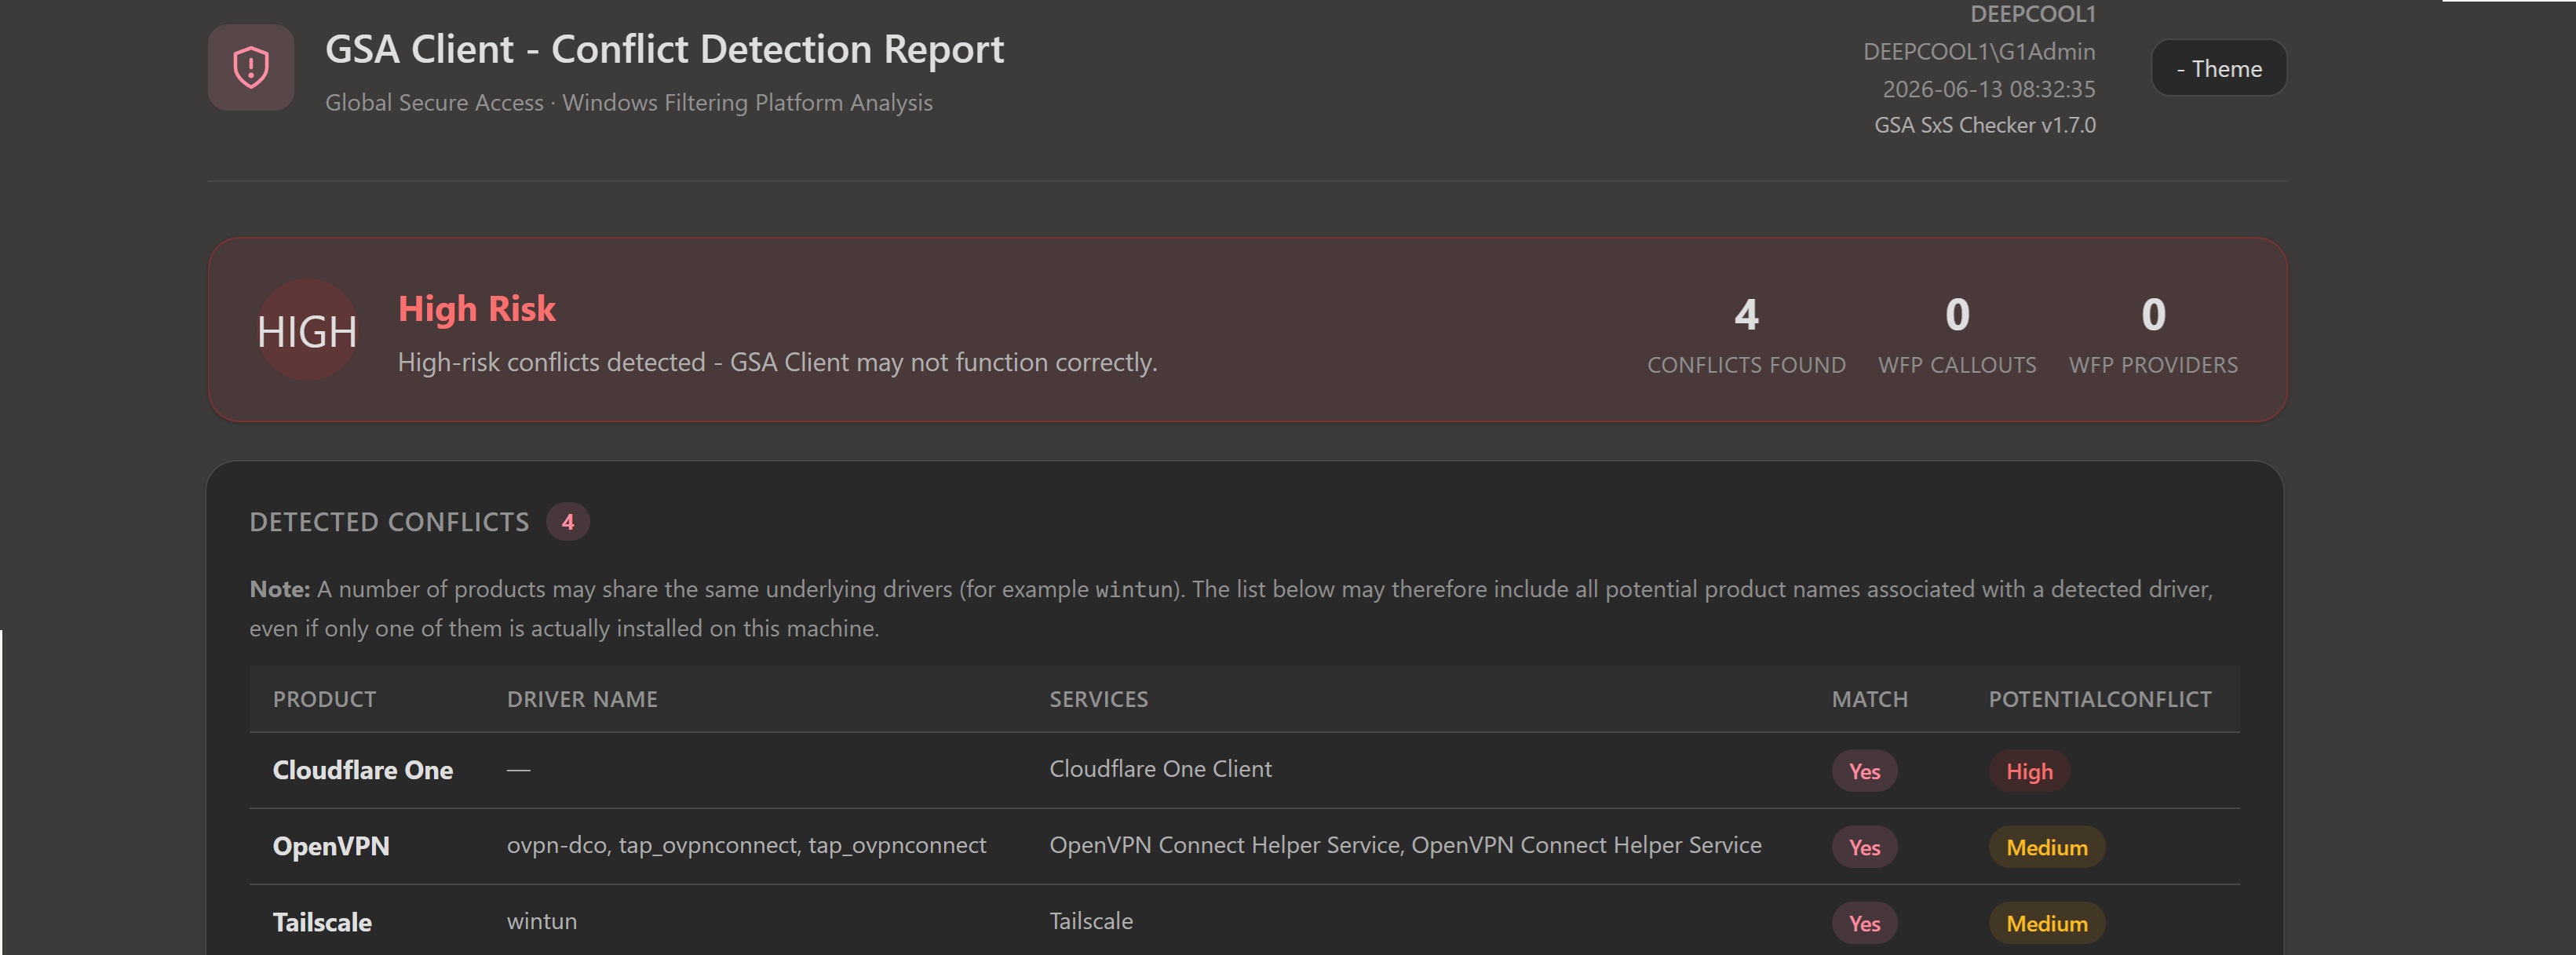This screenshot has height=955, width=2576.
Task: Click the Yes badge in Cloudflare One row
Action: point(1864,771)
